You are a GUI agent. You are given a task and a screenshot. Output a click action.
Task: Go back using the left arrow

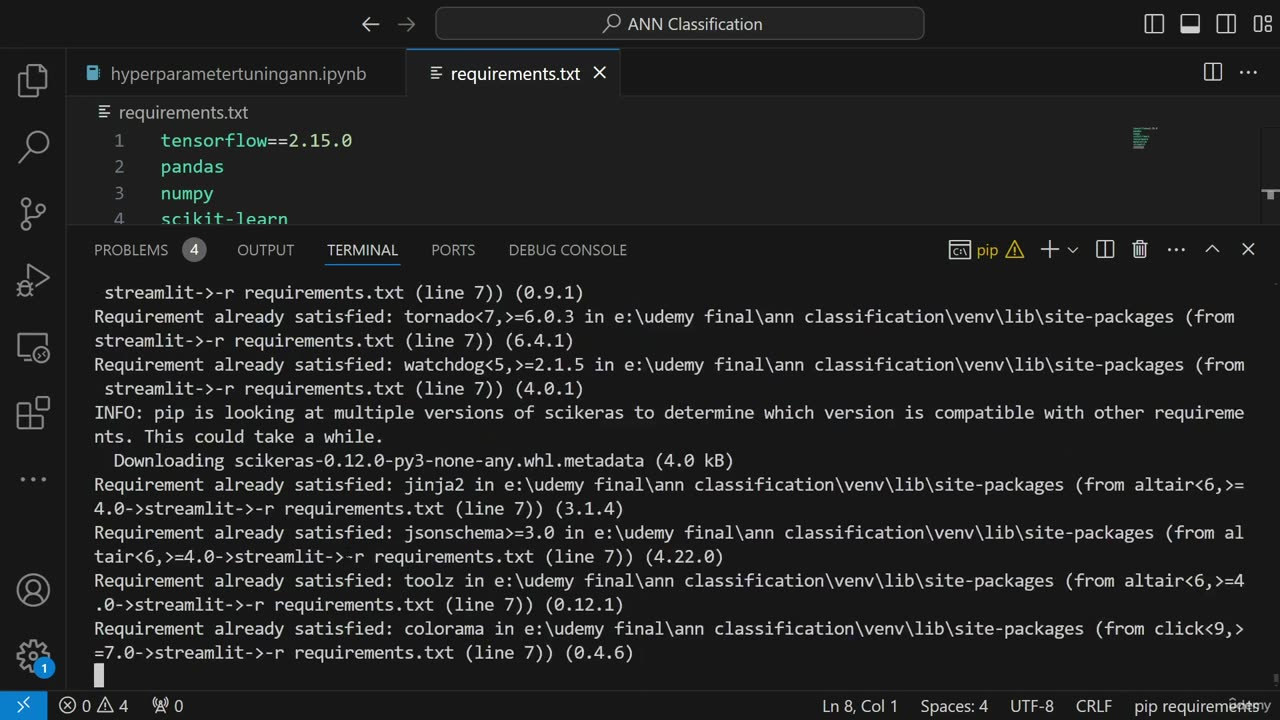click(x=370, y=24)
